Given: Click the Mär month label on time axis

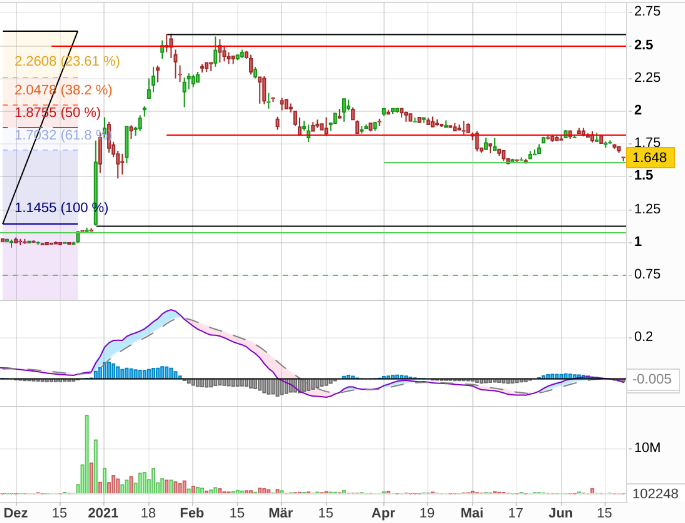Looking at the screenshot, I should tap(282, 512).
